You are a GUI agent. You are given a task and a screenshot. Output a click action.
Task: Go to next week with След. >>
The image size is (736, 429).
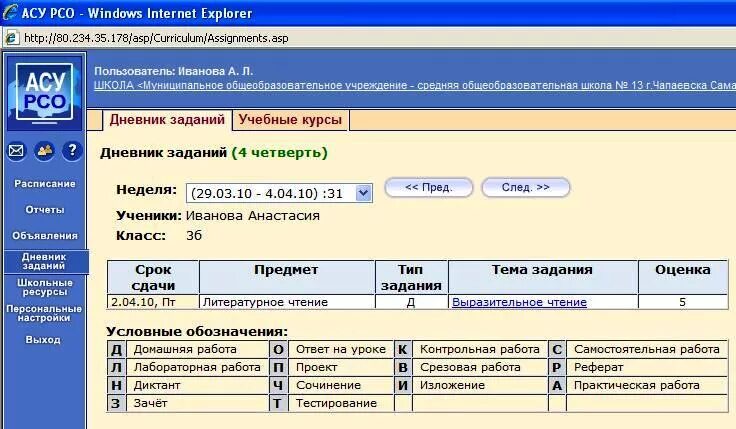pyautogui.click(x=526, y=187)
